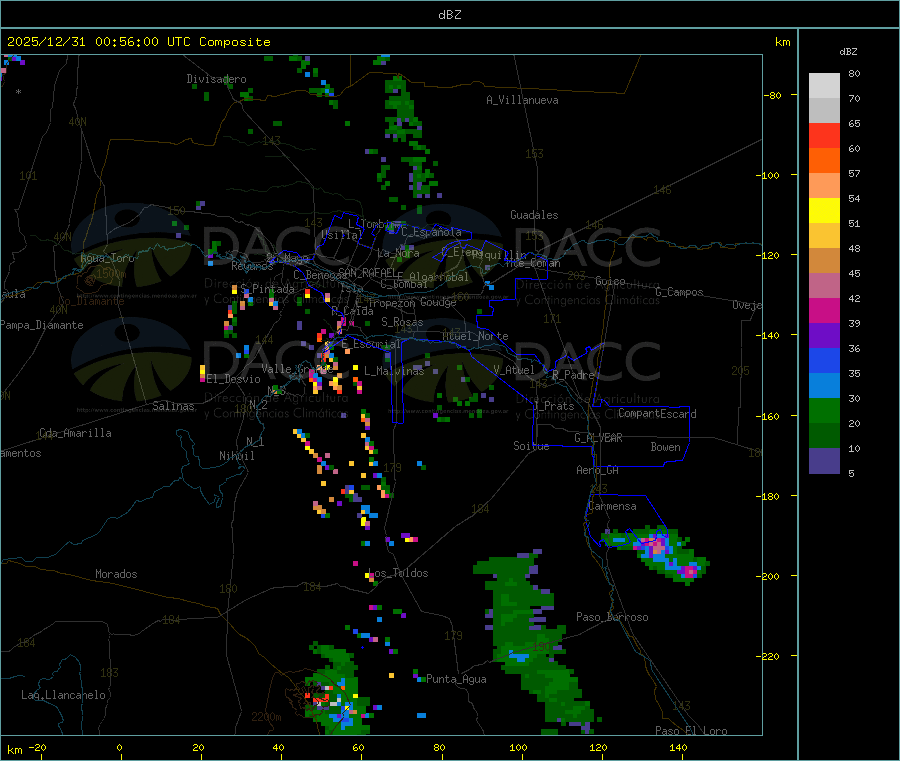
Task: Click the 'Nihuil' map label
Action: point(237,456)
